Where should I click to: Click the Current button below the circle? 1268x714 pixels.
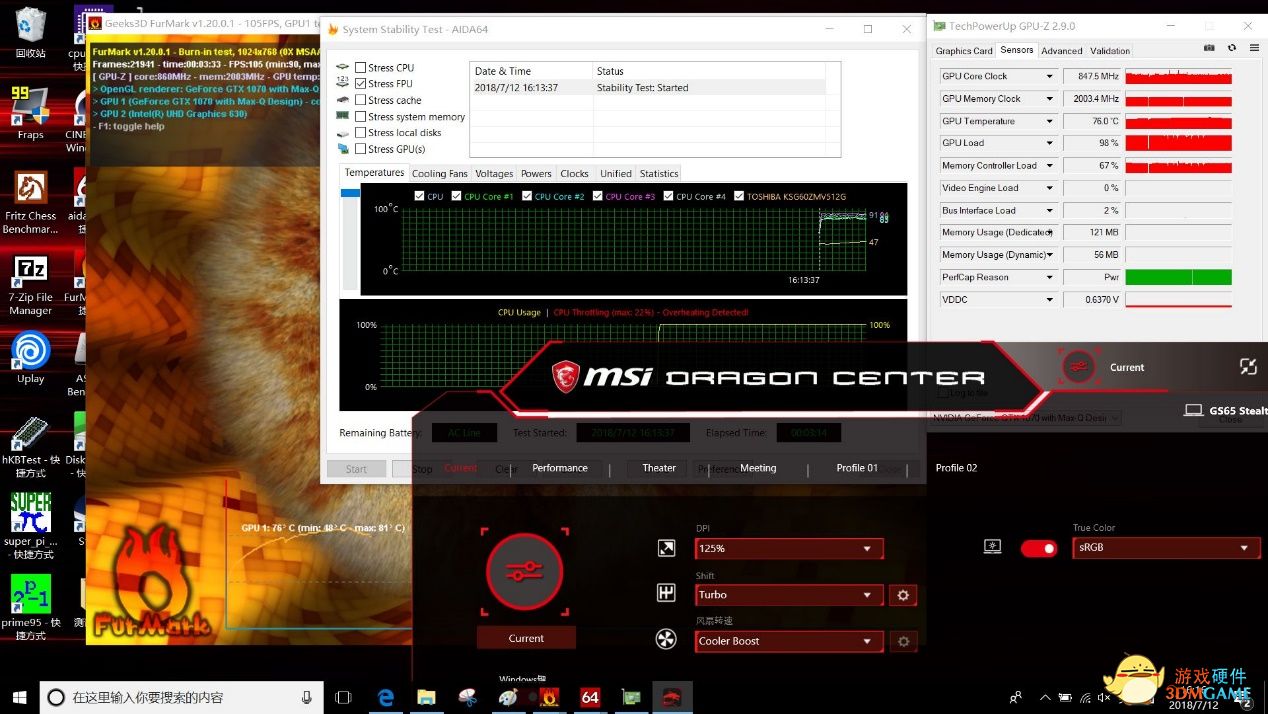click(526, 638)
